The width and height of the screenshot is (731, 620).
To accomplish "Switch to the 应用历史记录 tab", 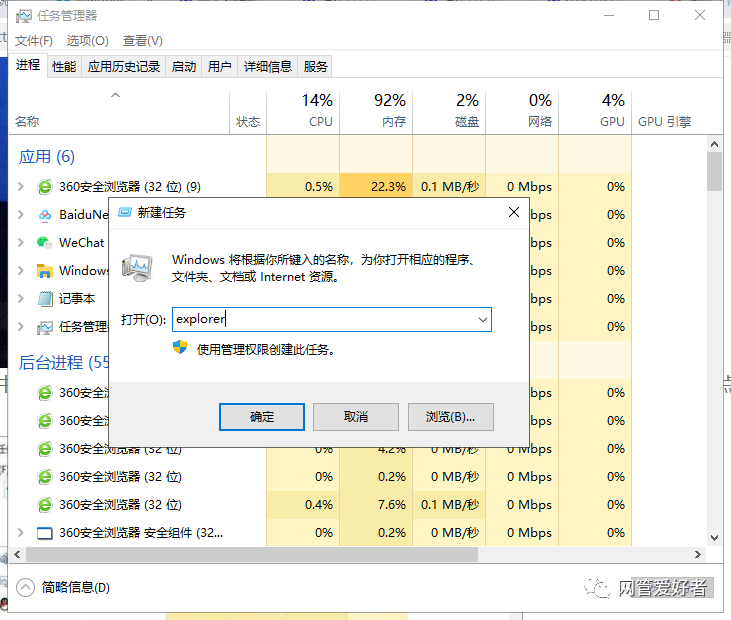I will pyautogui.click(x=124, y=67).
